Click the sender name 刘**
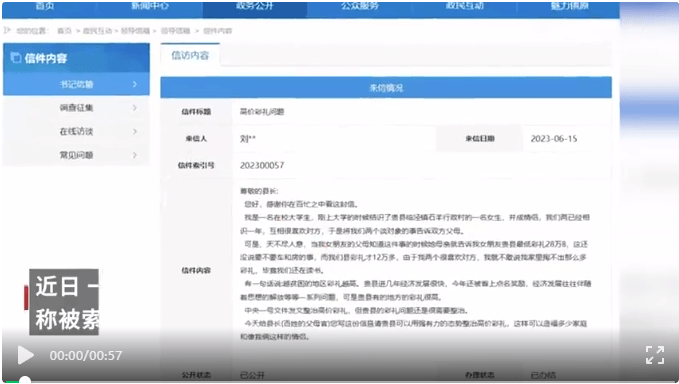This screenshot has height=384, width=679. (x=248, y=139)
